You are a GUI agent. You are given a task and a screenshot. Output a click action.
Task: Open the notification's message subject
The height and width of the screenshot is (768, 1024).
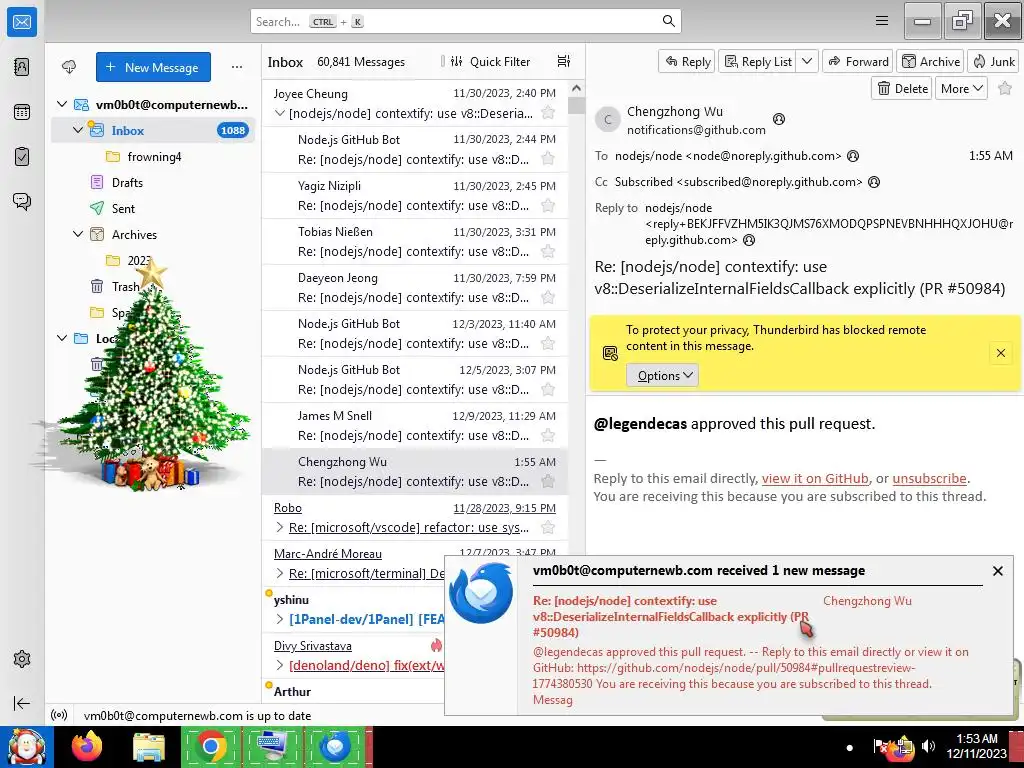point(671,616)
